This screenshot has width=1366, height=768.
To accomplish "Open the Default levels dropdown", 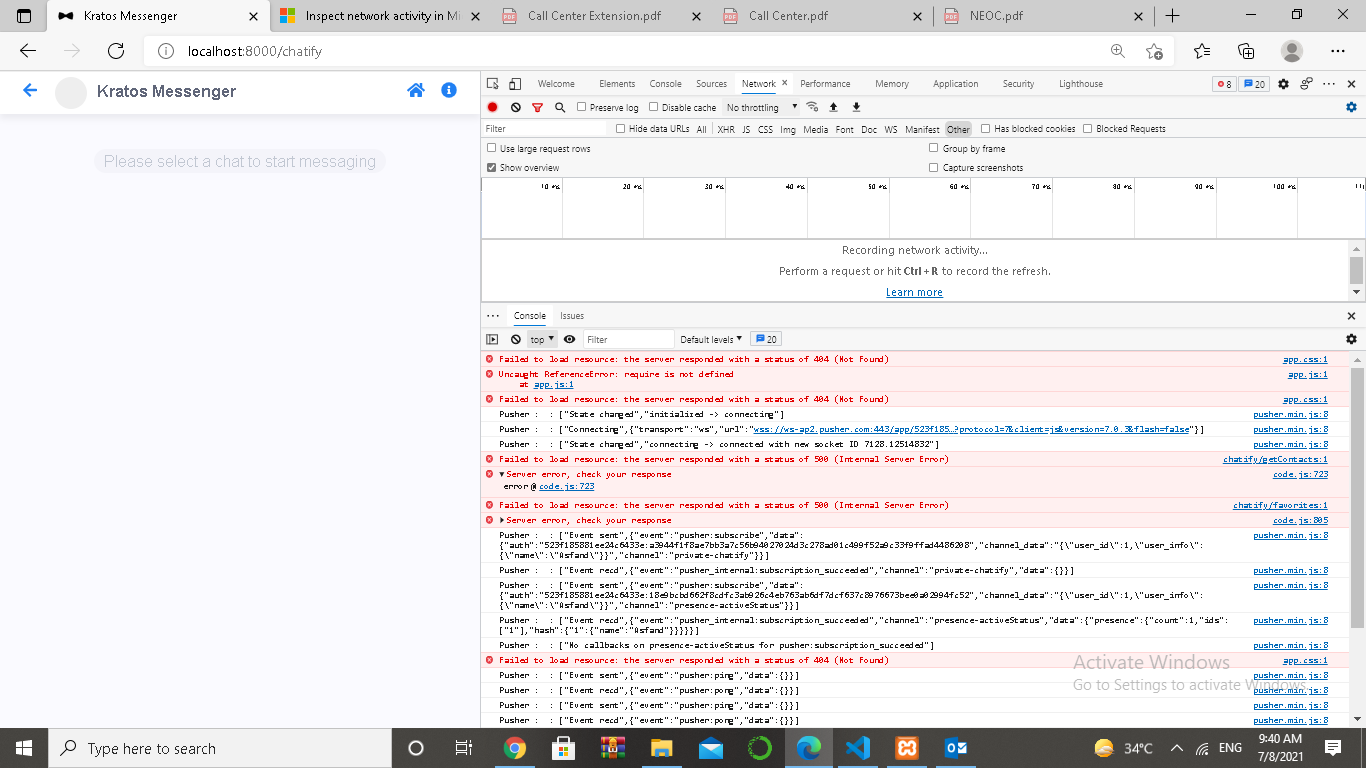I will 710,339.
